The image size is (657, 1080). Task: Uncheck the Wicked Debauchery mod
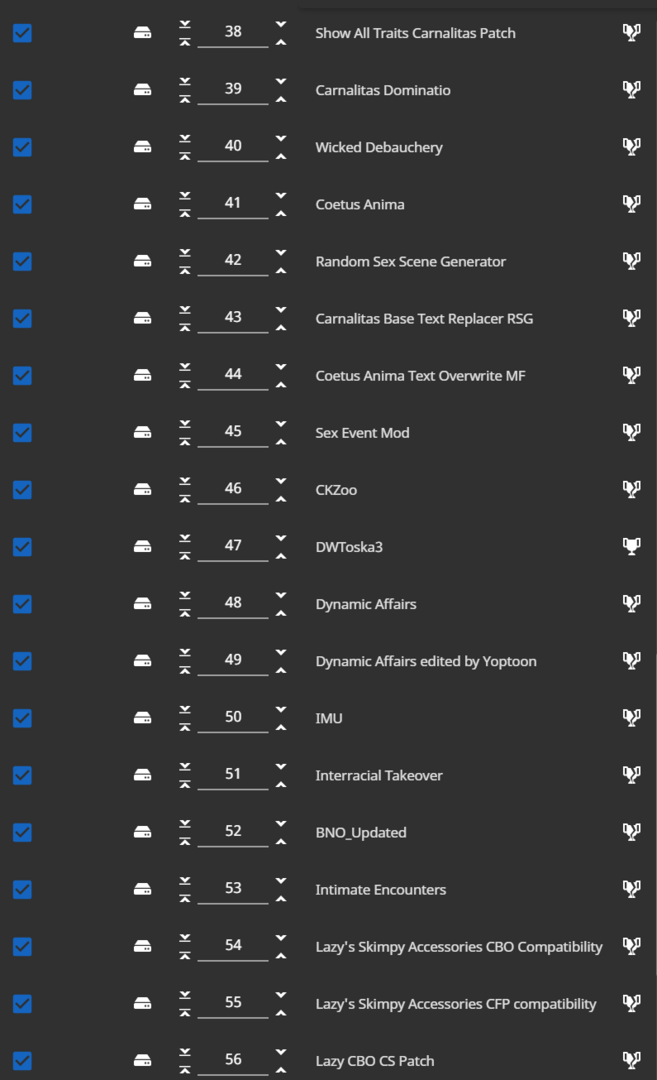(22, 147)
